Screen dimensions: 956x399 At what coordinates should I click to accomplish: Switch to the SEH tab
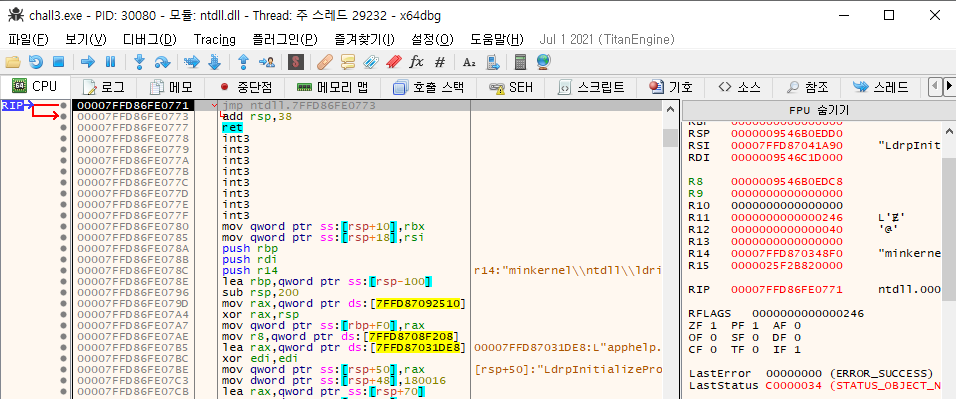click(511, 87)
